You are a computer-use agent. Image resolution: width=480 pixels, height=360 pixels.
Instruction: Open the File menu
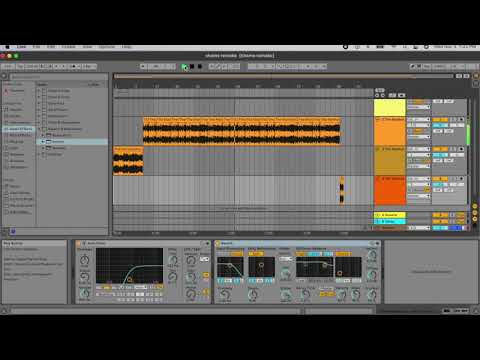(36, 47)
